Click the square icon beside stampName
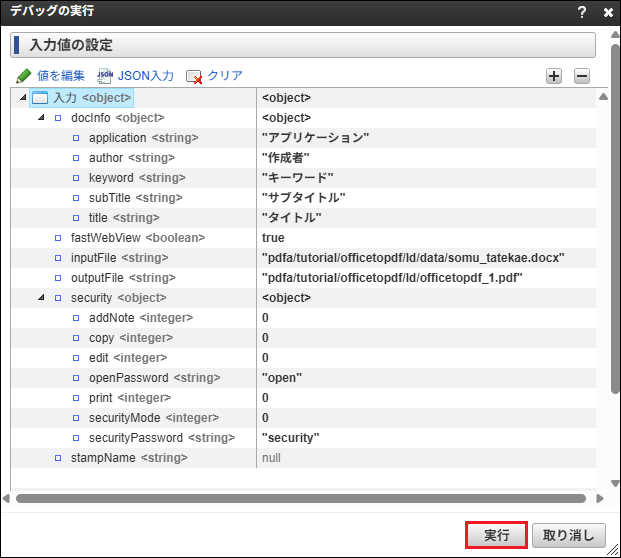The height and width of the screenshot is (558, 621). [58, 458]
